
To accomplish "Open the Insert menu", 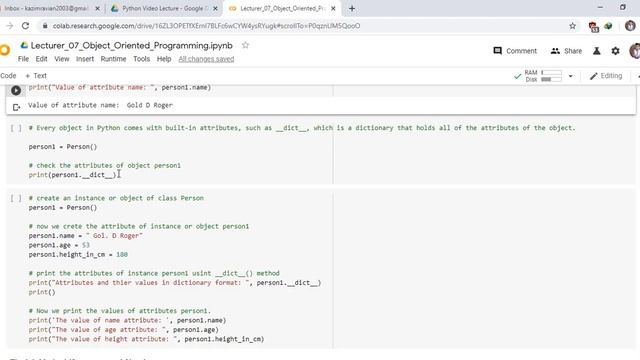I will click(85, 59).
